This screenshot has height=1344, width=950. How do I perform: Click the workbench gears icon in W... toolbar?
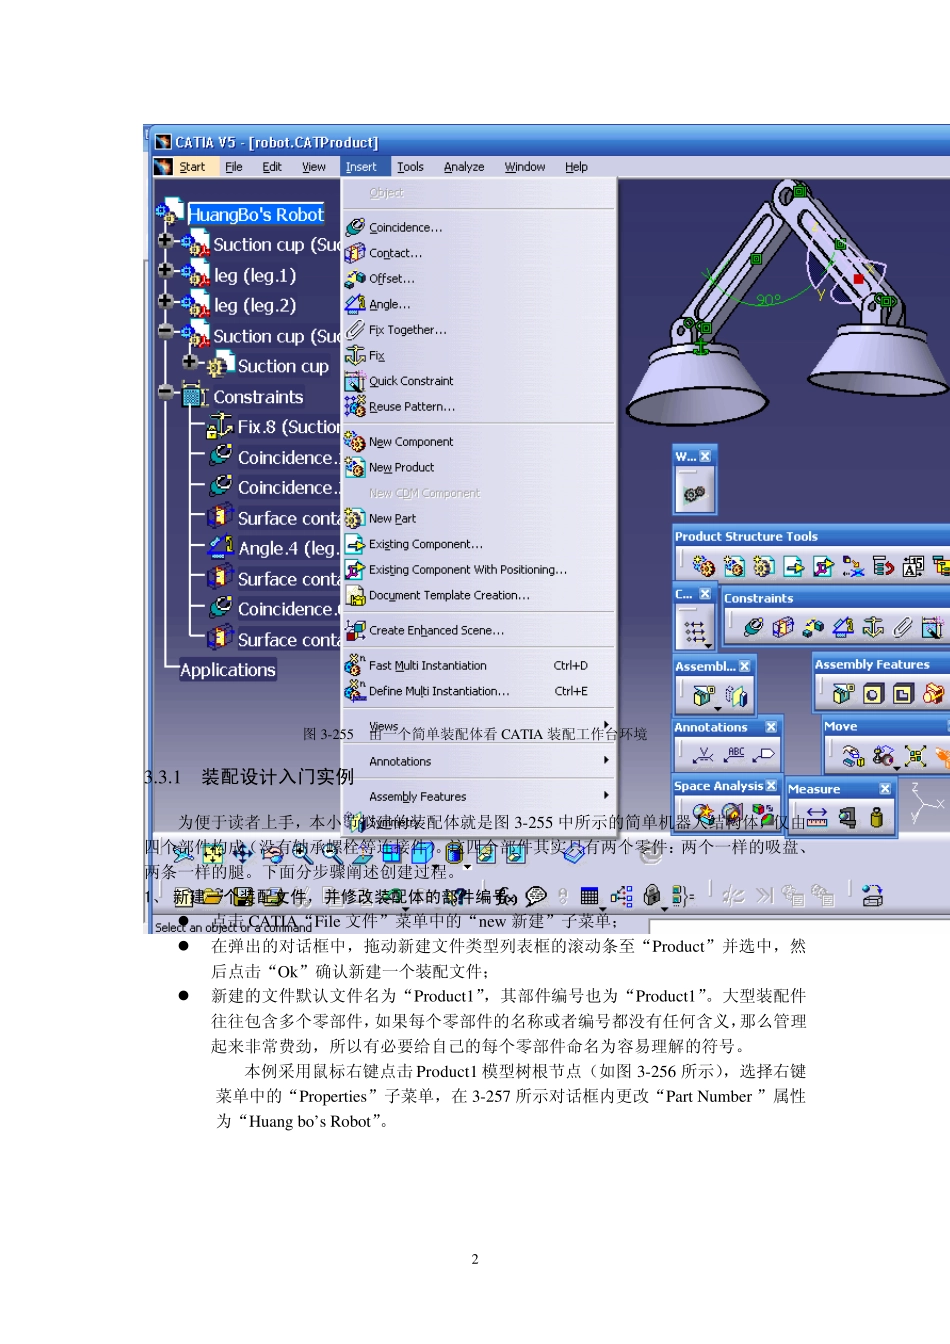click(693, 493)
